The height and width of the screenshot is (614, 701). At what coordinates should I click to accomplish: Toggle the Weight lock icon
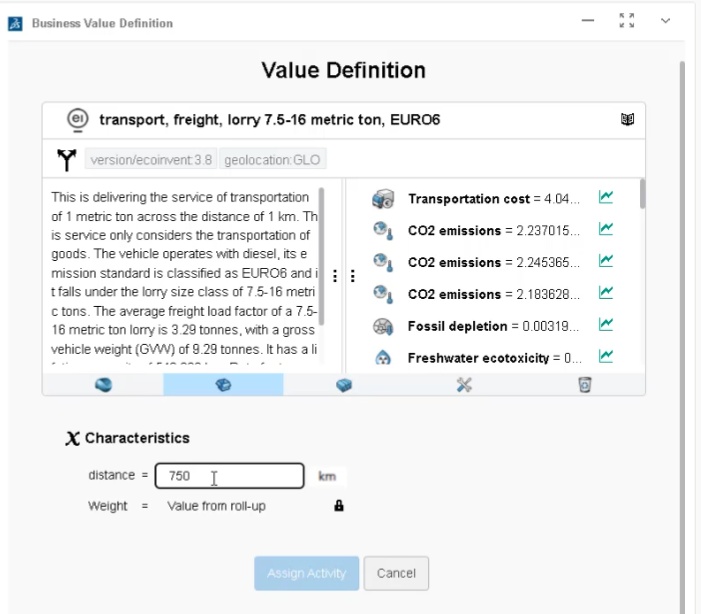pyautogui.click(x=339, y=506)
